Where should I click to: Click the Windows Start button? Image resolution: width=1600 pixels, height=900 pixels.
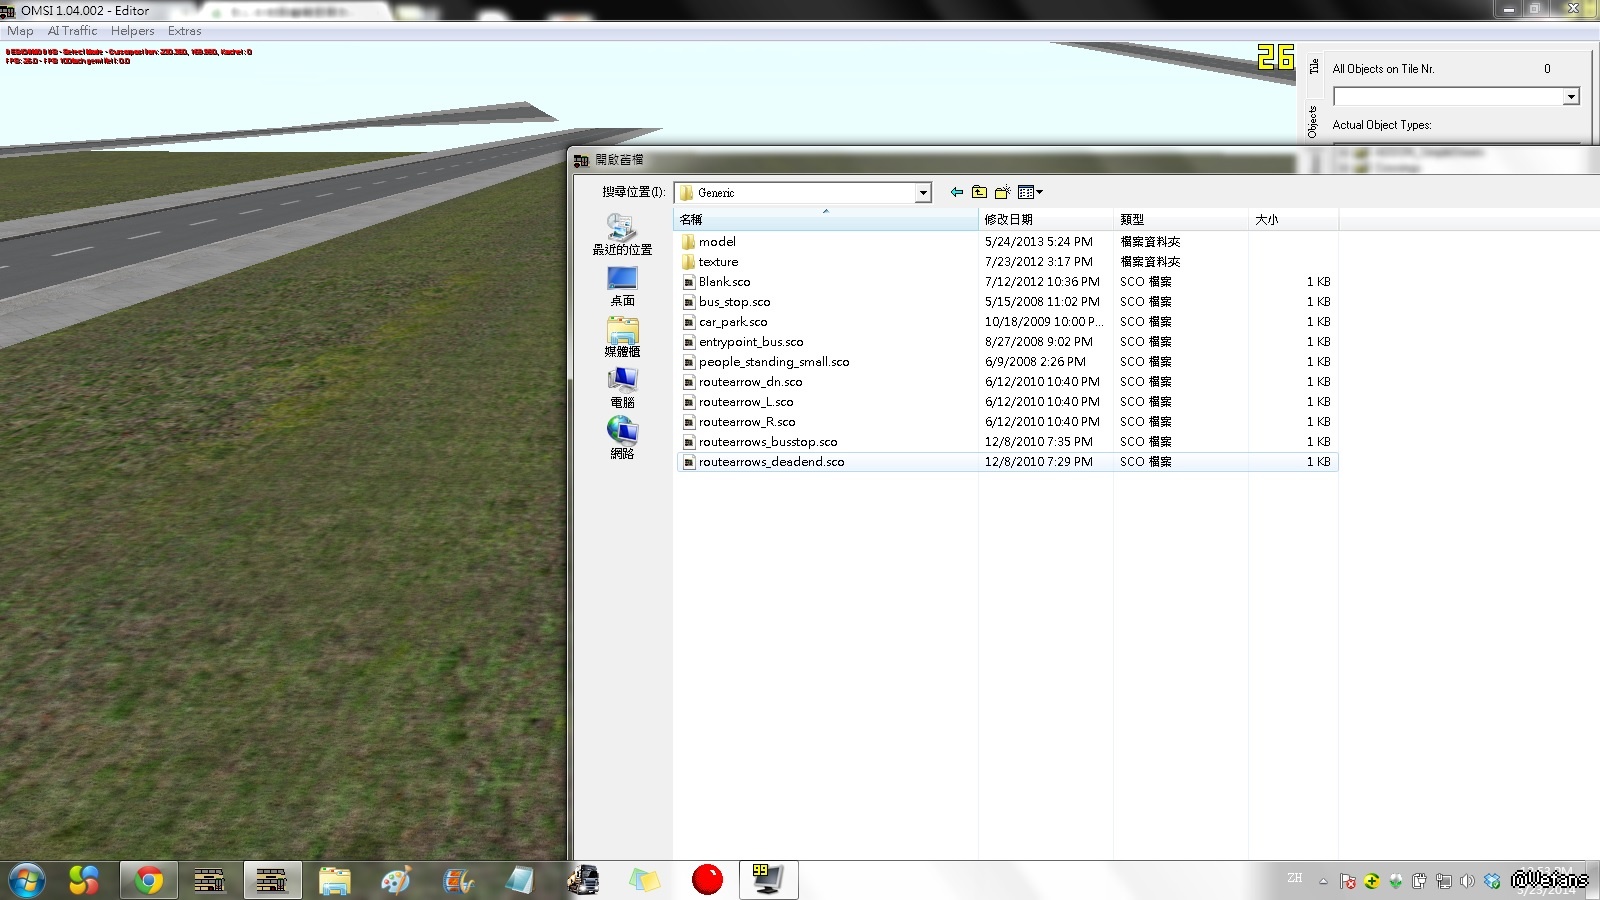click(27, 880)
